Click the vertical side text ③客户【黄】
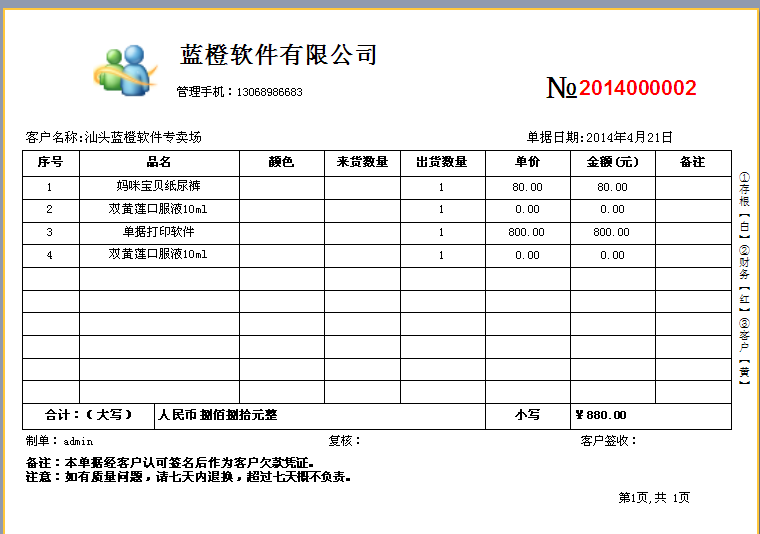The height and width of the screenshot is (534, 760). [x=744, y=351]
